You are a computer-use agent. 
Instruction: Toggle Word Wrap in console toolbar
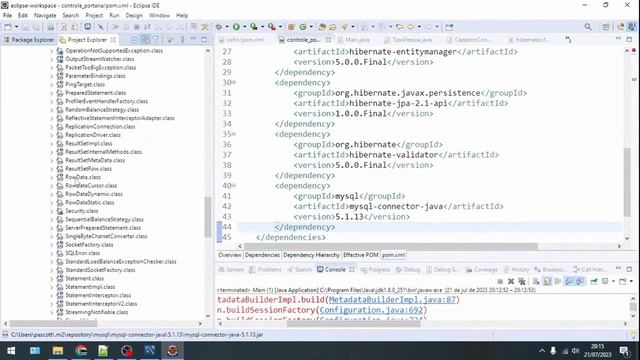[558, 281]
